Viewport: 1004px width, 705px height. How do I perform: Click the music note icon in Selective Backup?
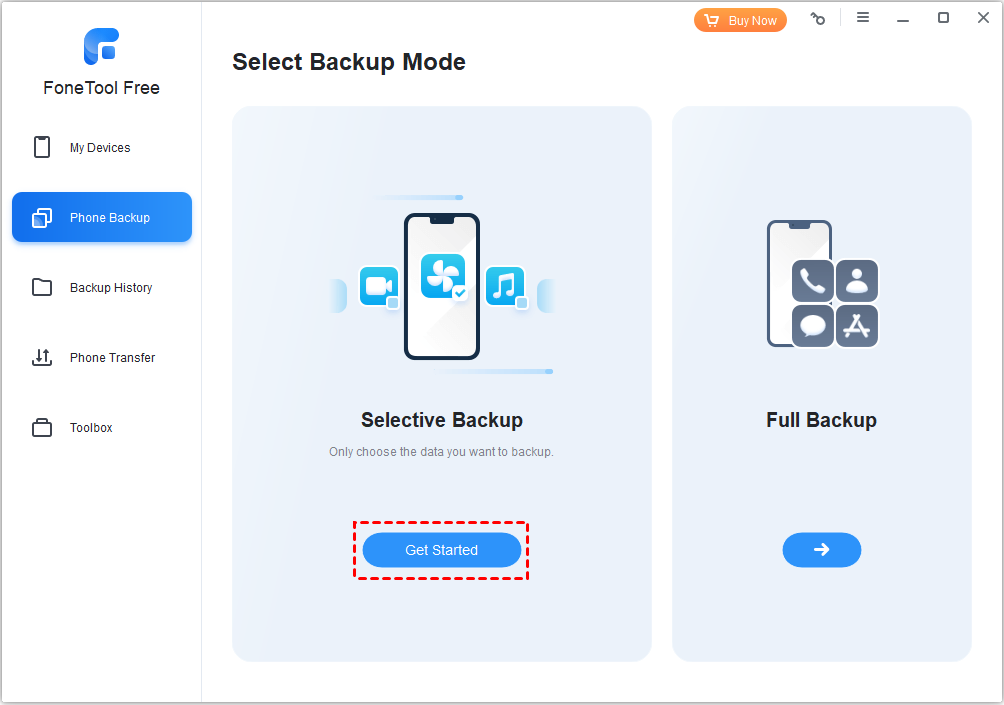[505, 286]
